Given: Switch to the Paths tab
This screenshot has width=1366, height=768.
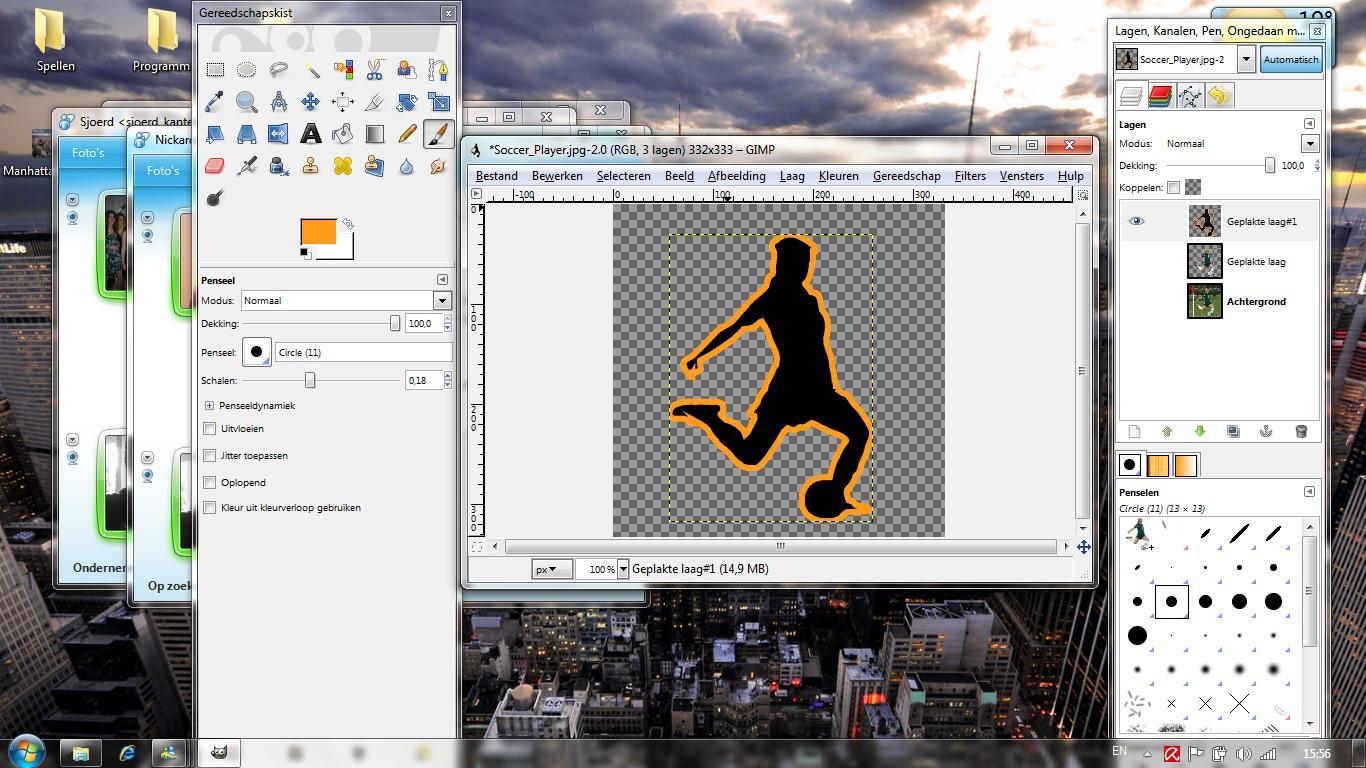Looking at the screenshot, I should (1190, 96).
